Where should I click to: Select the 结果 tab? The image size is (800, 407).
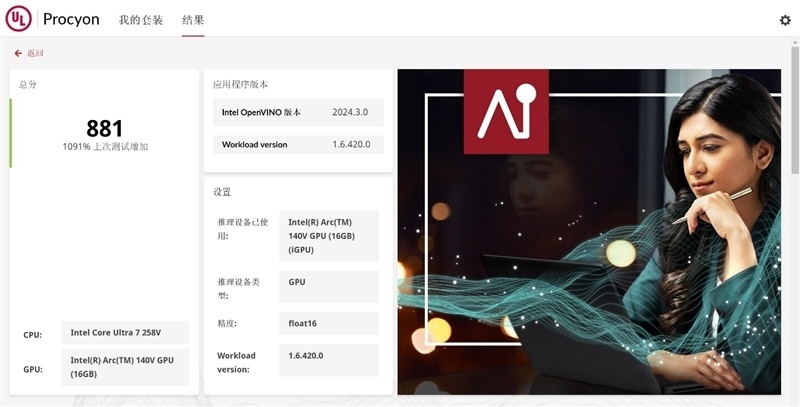click(193, 20)
